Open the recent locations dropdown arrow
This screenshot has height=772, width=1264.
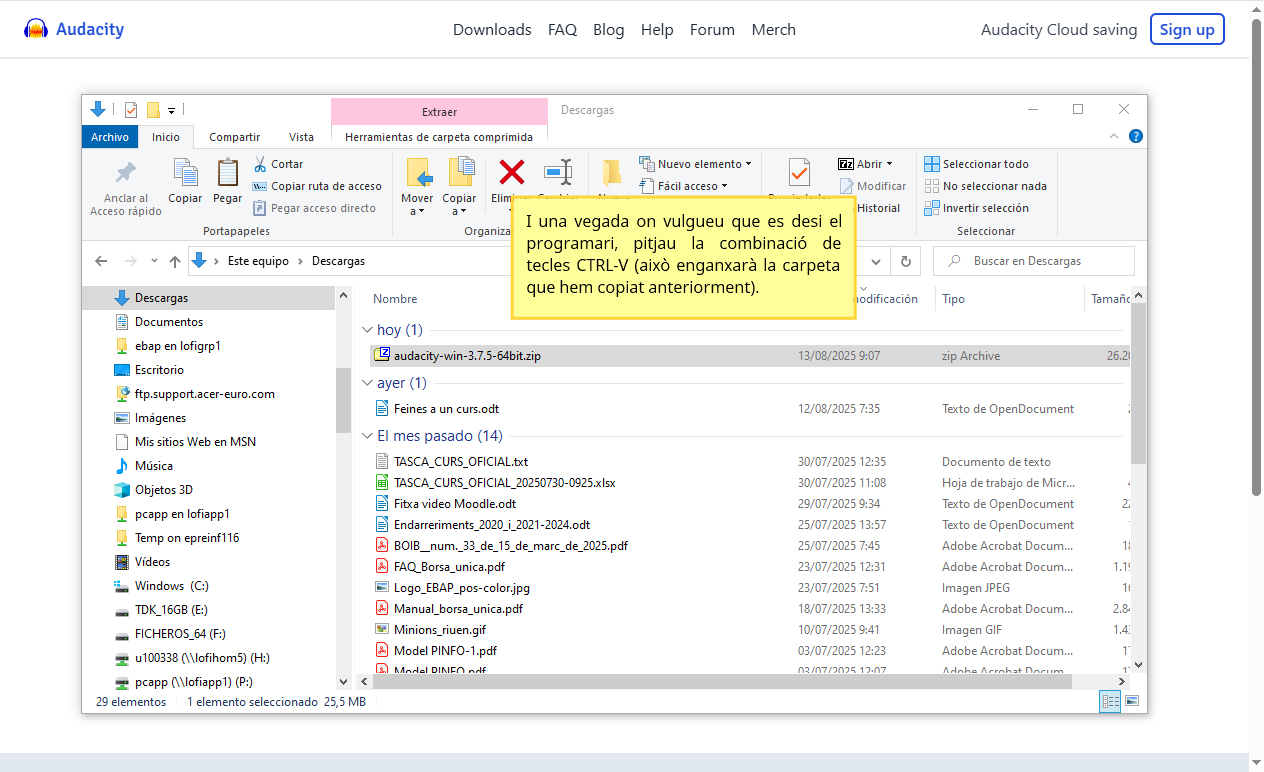pos(154,261)
